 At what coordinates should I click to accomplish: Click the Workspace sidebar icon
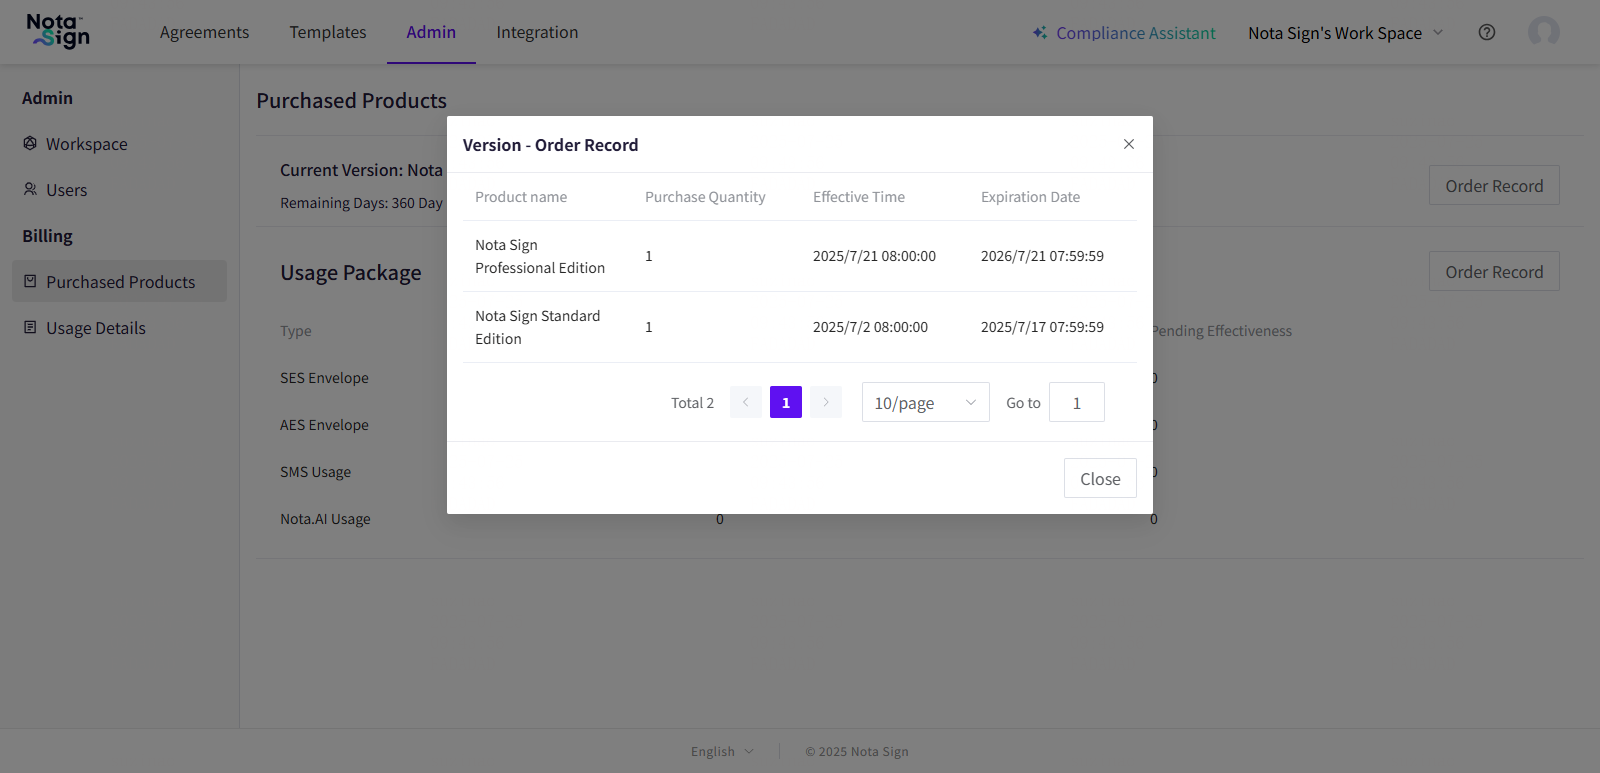pyautogui.click(x=30, y=144)
